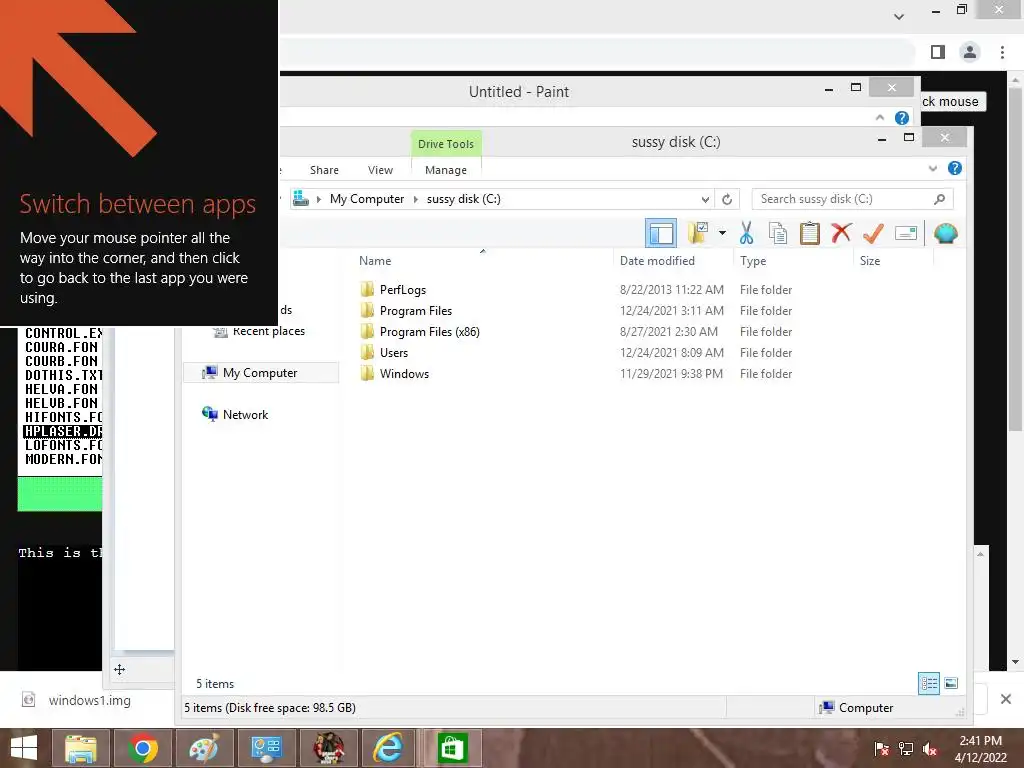Click sussy disk (C:) breadcrumb in address bar
The image size is (1024, 768).
464,199
